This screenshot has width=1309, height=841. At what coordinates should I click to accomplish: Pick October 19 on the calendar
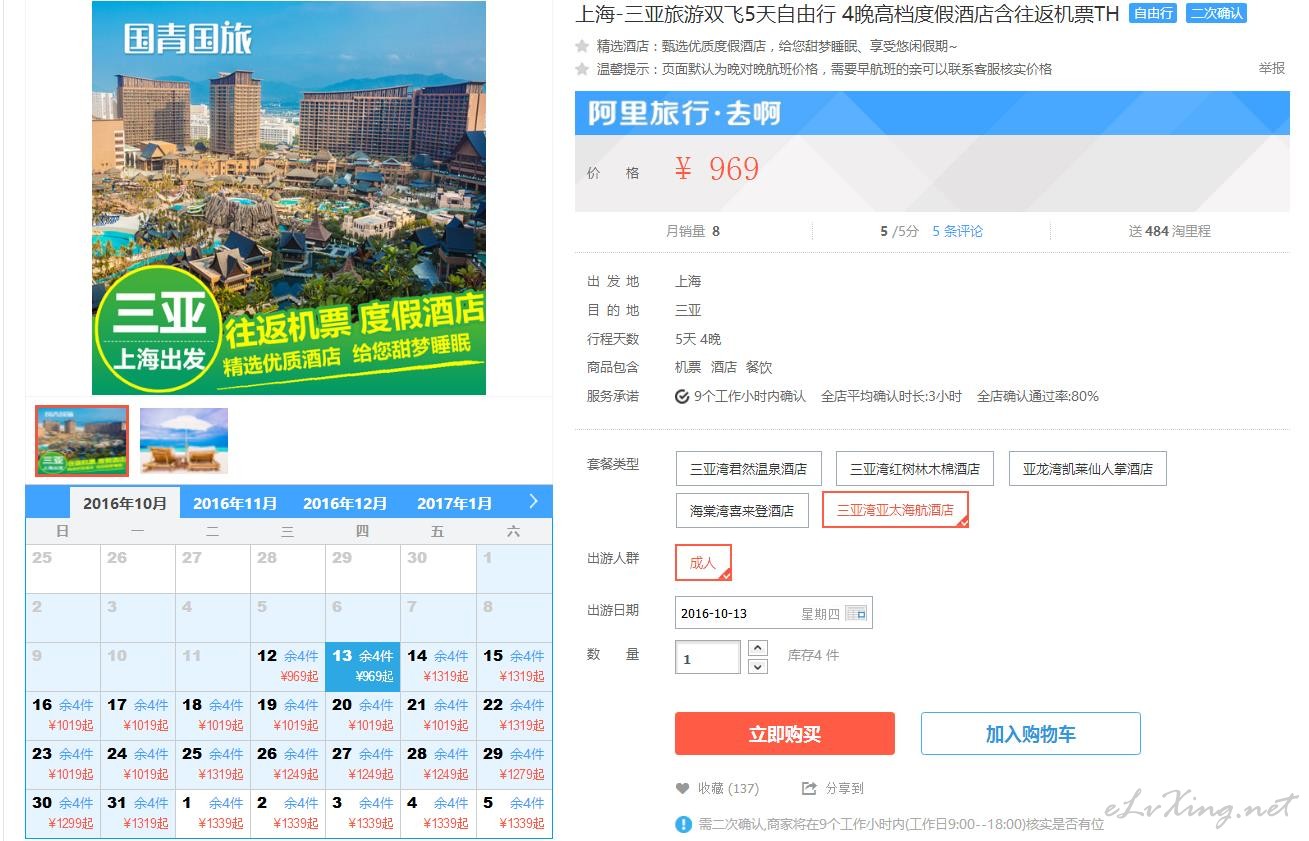point(288,716)
